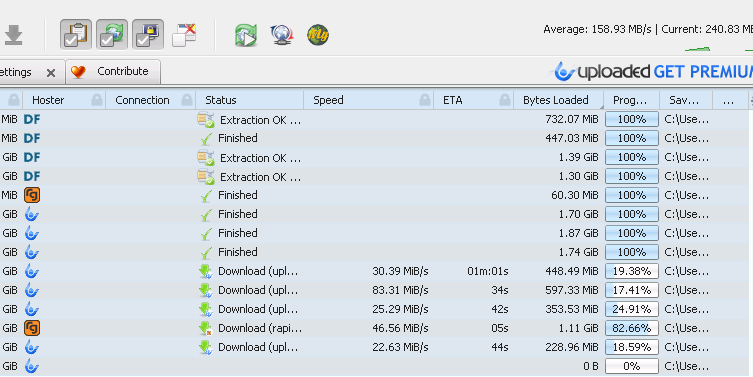753x377 pixels.
Task: Click the gray download arrow toolbar icon
Action: point(13,35)
